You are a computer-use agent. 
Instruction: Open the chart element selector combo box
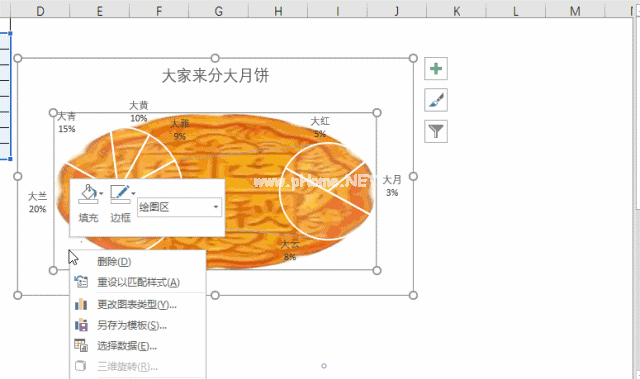coord(180,207)
